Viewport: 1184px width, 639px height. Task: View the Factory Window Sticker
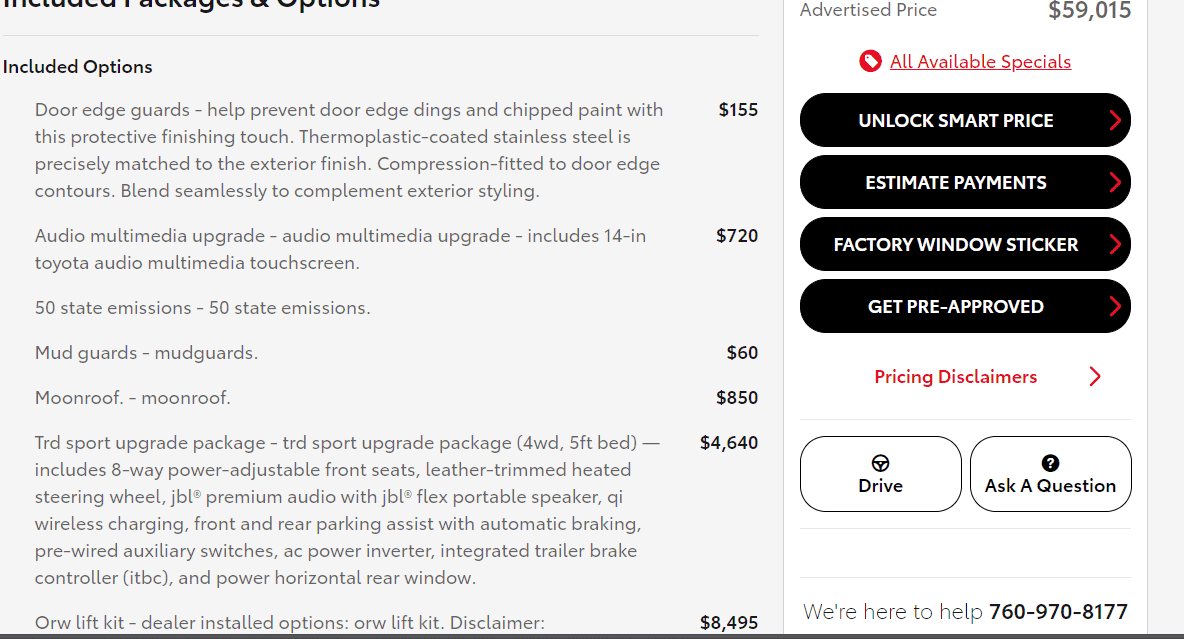click(x=955, y=245)
